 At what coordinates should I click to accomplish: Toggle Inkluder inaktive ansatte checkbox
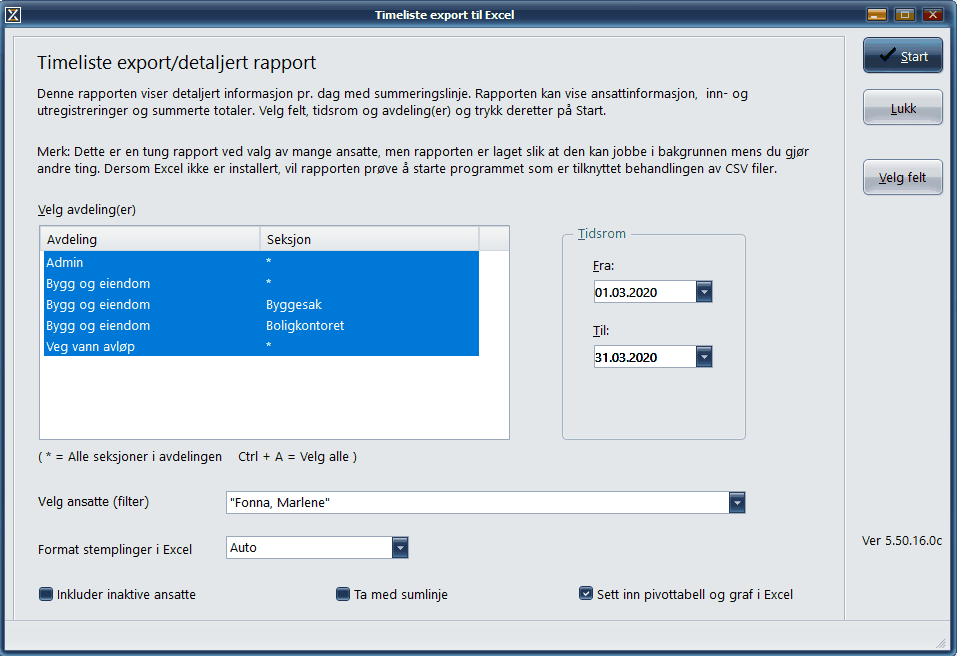point(46,594)
